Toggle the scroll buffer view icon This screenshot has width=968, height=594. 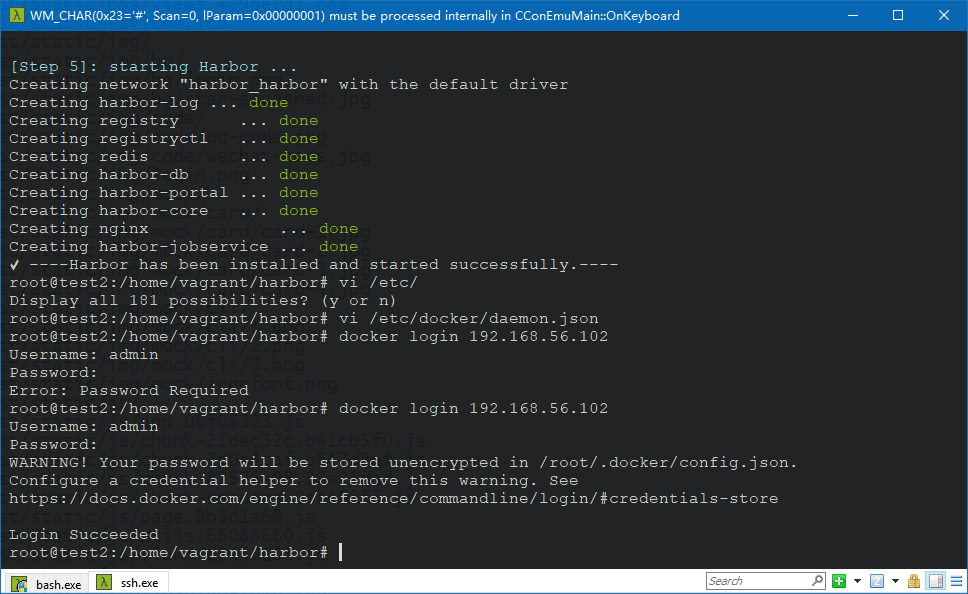coord(936,581)
